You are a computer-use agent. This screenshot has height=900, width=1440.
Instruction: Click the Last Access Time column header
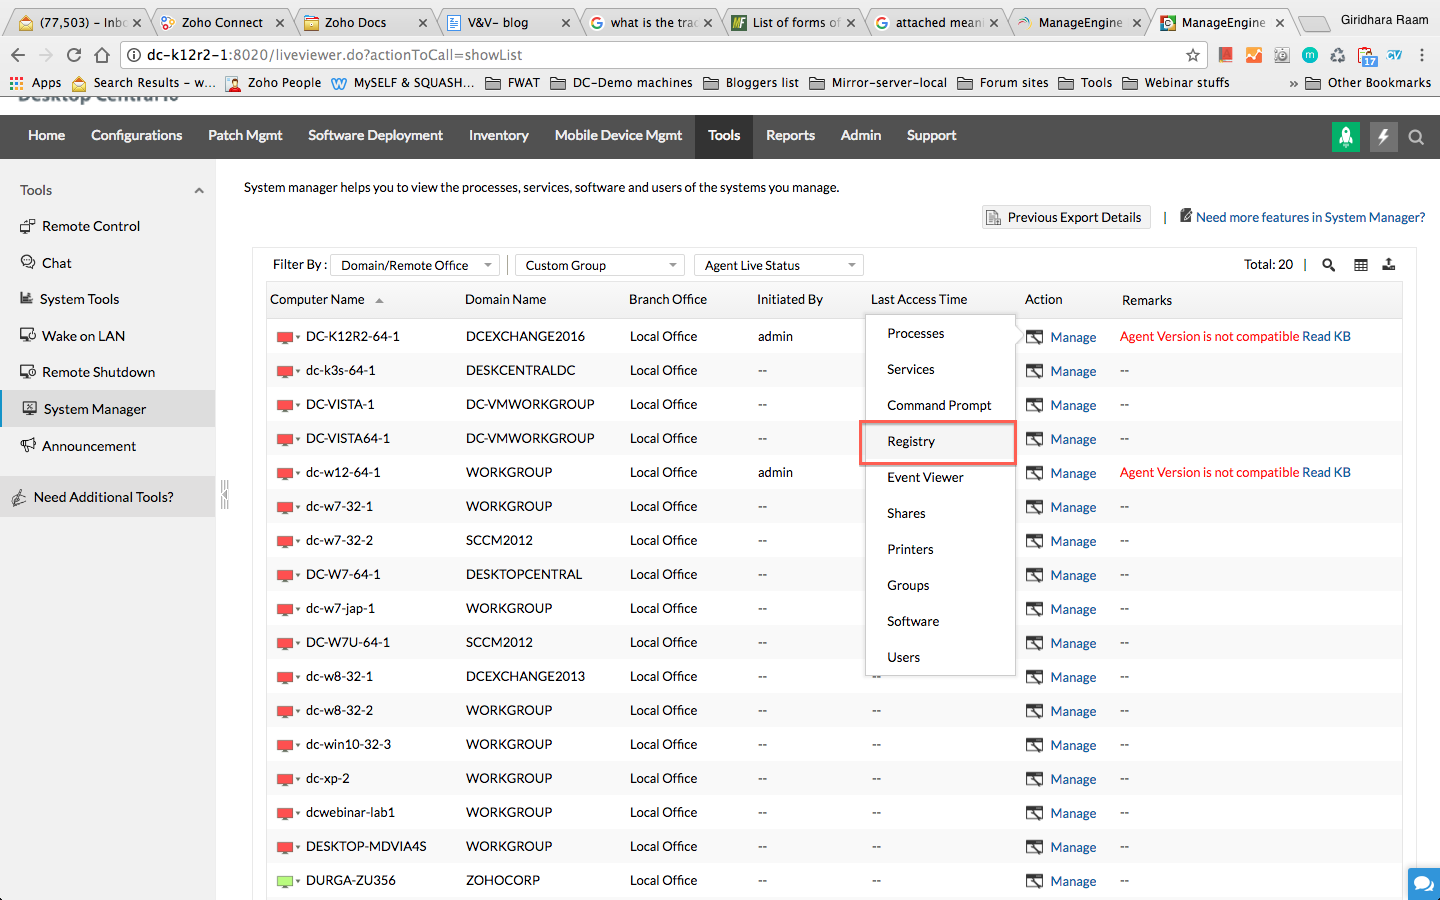pos(919,299)
